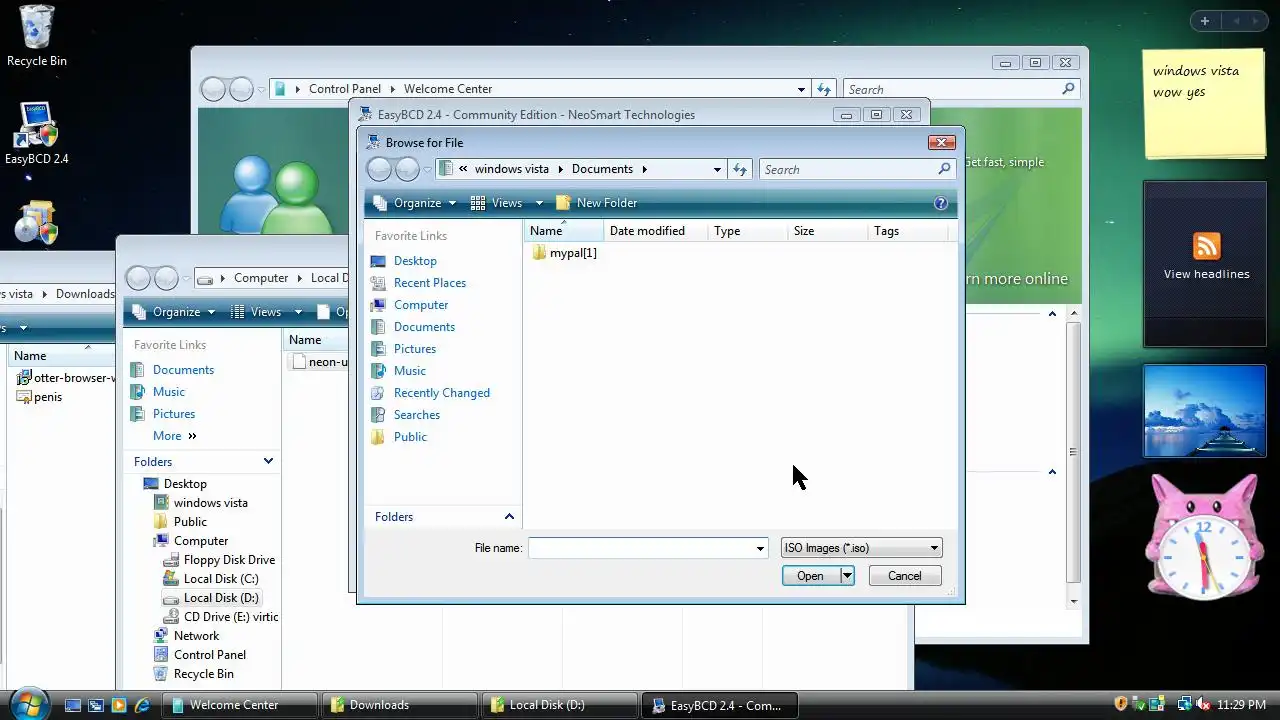Select Local Disk (C:) in folder tree
Screen dimensions: 1280x720
click(x=221, y=579)
